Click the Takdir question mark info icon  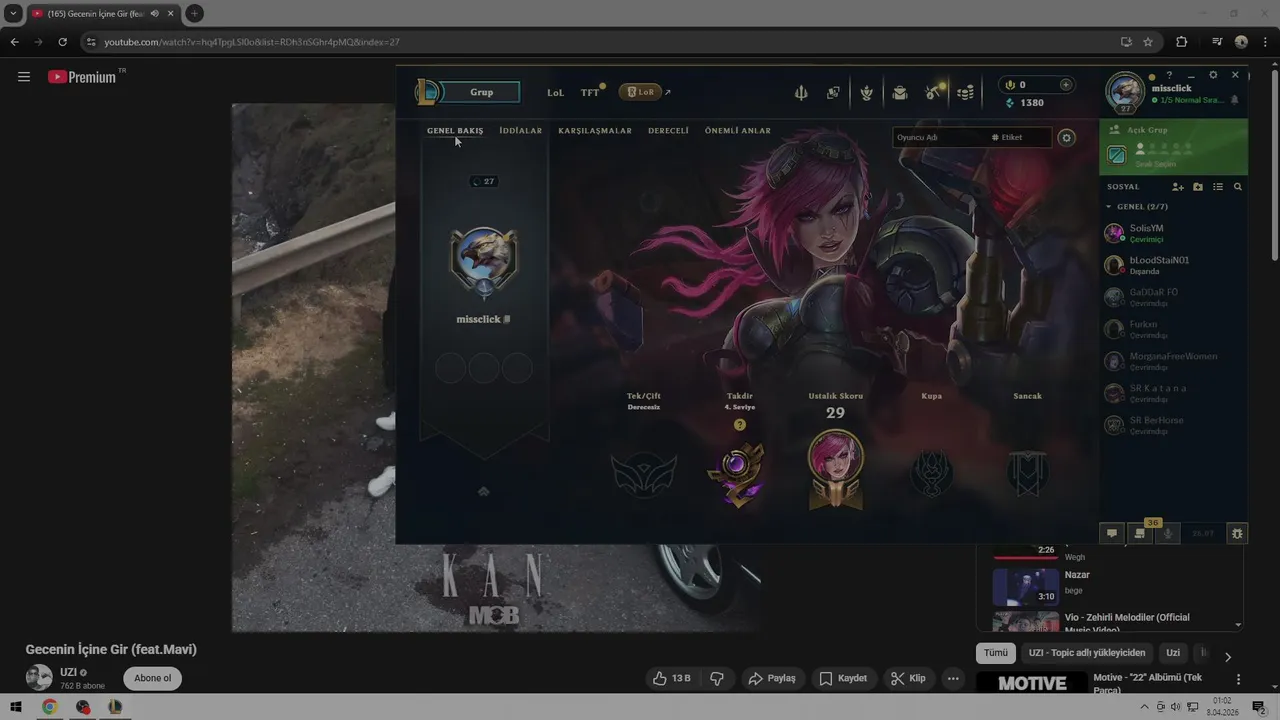[740, 425]
